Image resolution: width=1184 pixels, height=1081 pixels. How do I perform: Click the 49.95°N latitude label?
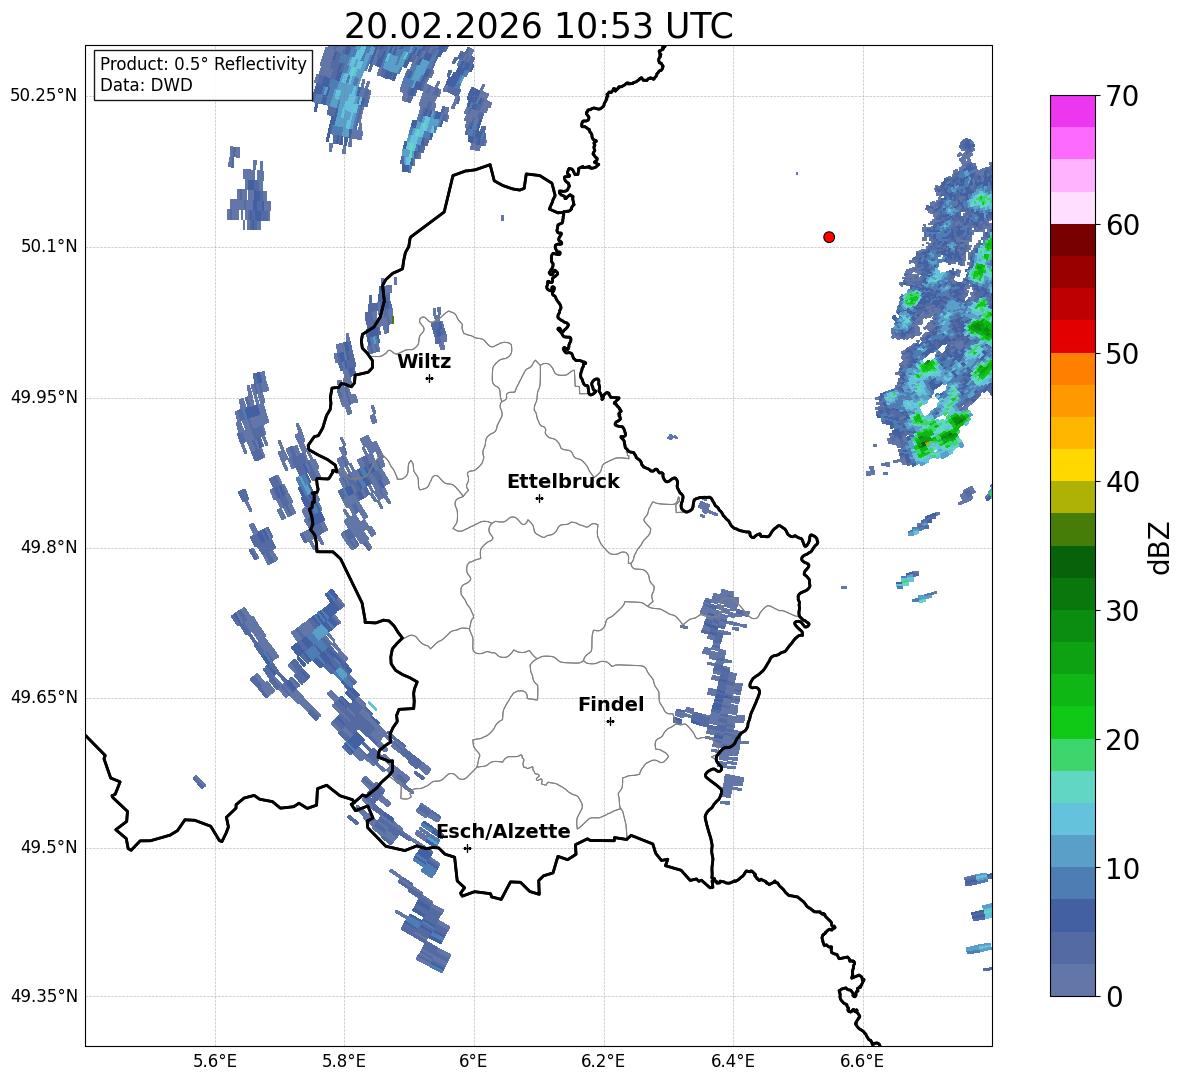44,397
